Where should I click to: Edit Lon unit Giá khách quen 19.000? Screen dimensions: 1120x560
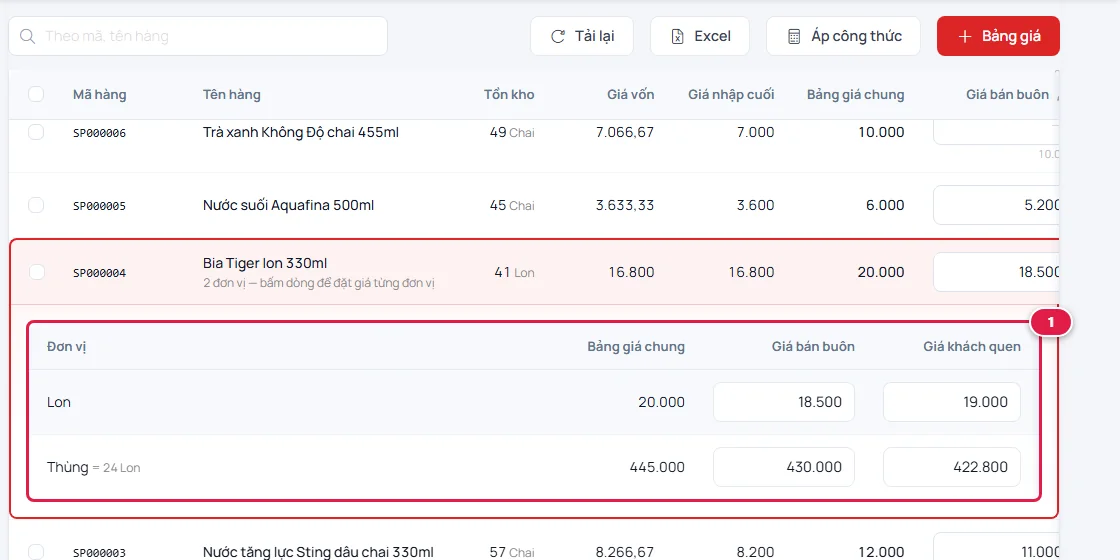pos(951,402)
